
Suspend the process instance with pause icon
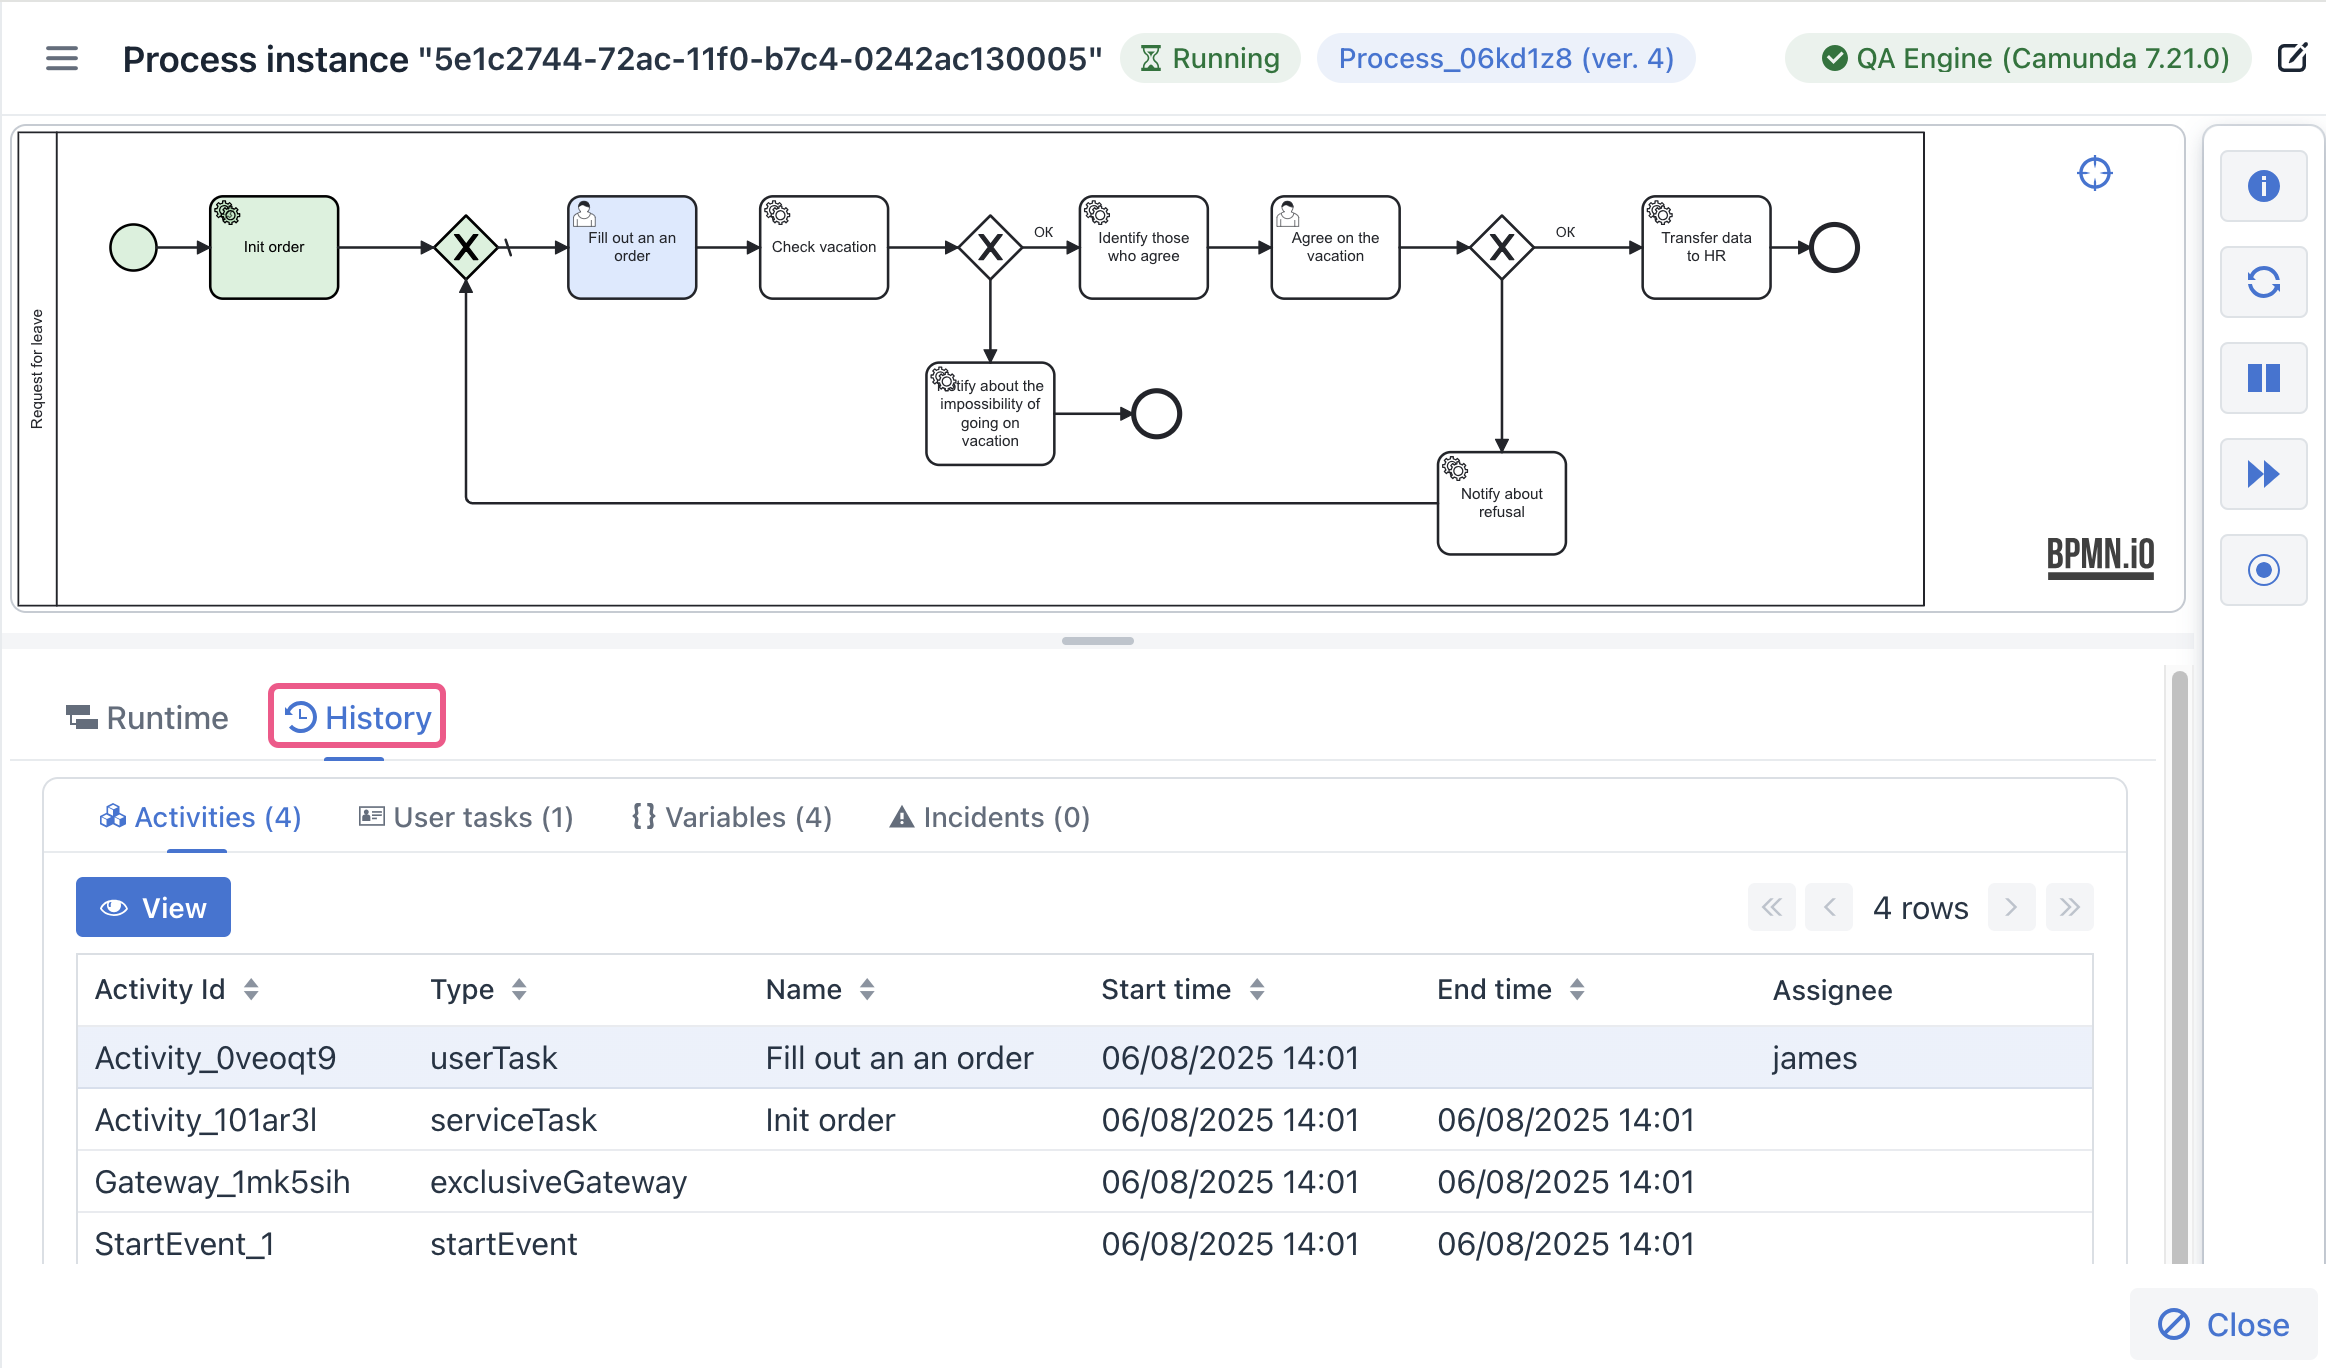(2264, 378)
